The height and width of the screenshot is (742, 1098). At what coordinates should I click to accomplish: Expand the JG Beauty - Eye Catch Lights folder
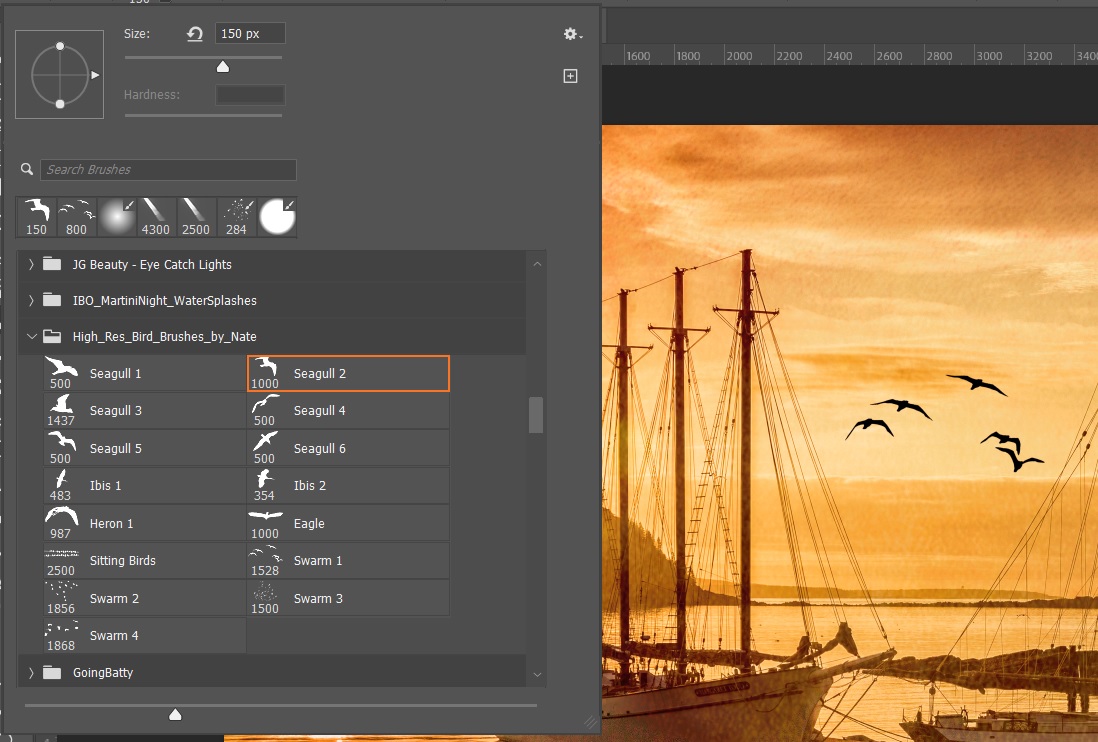(x=31, y=264)
